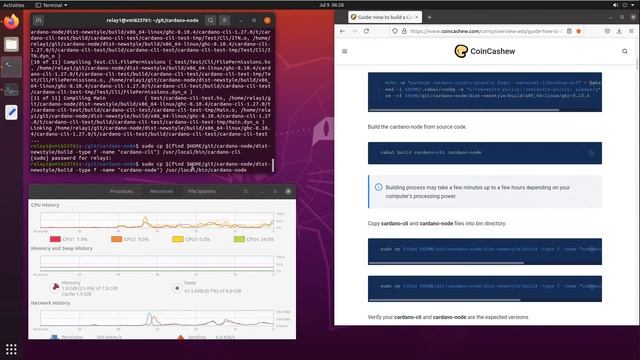Copy the cardano-cli sudo cp command
640x360 pixels.
(591, 249)
